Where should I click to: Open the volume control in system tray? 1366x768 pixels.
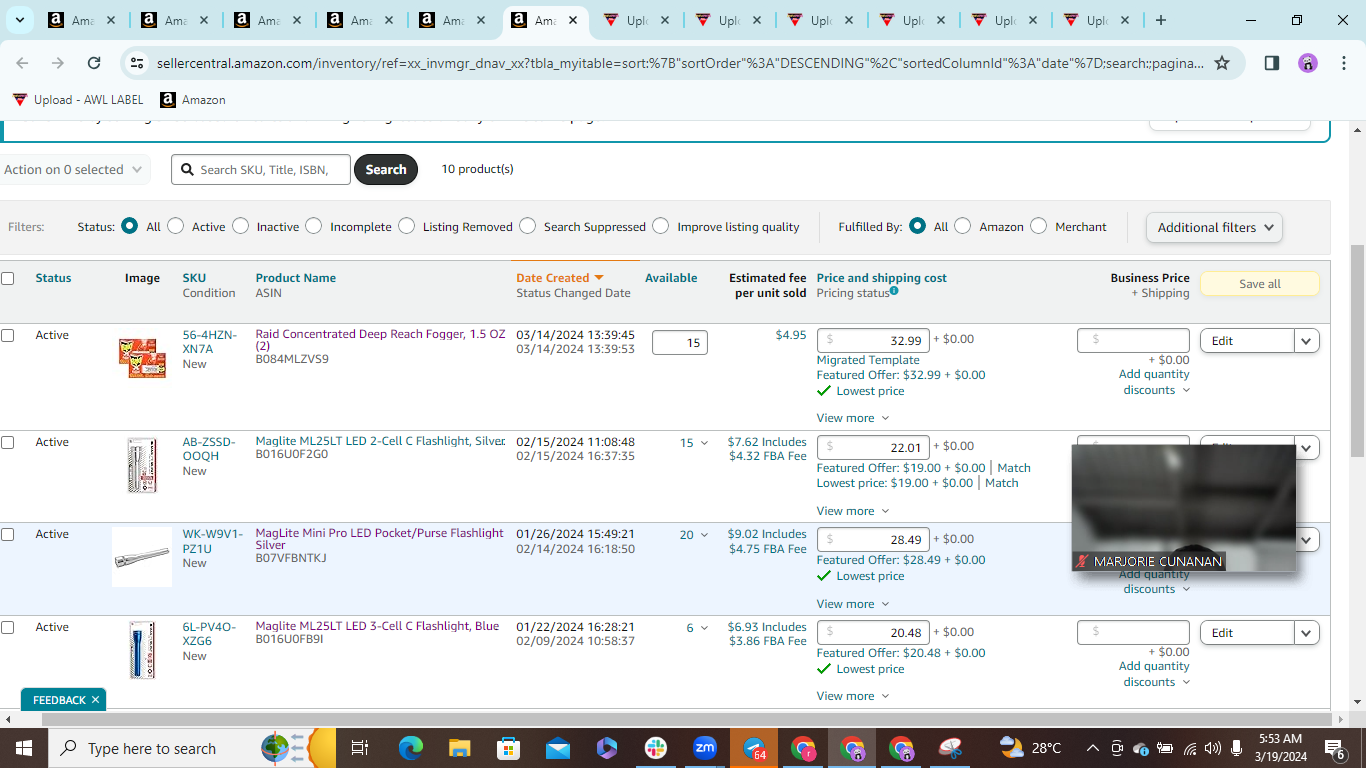[1213, 748]
